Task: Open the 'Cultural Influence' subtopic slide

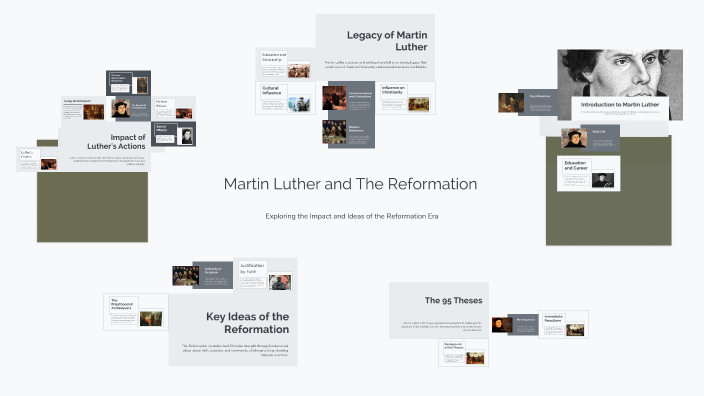Action: point(286,98)
